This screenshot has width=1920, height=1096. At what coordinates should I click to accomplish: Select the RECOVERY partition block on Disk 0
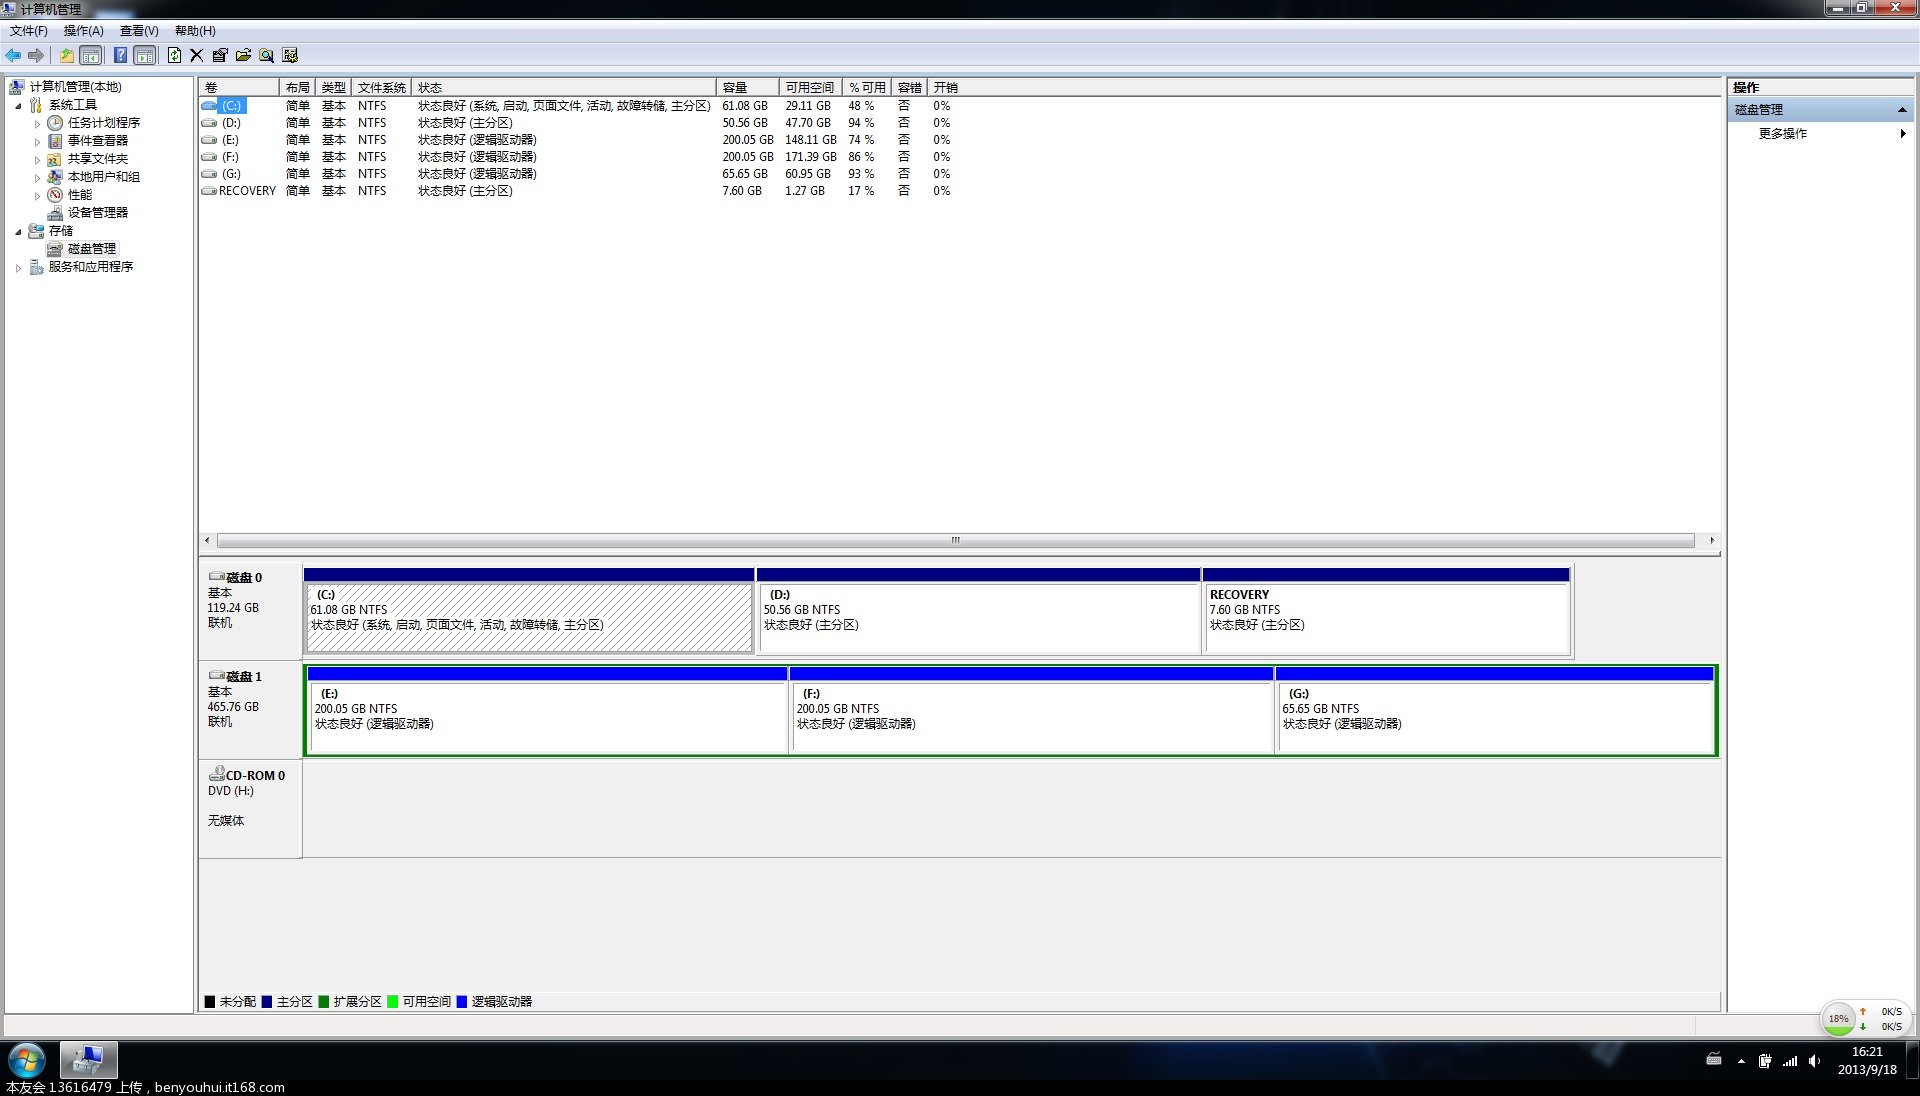1386,618
